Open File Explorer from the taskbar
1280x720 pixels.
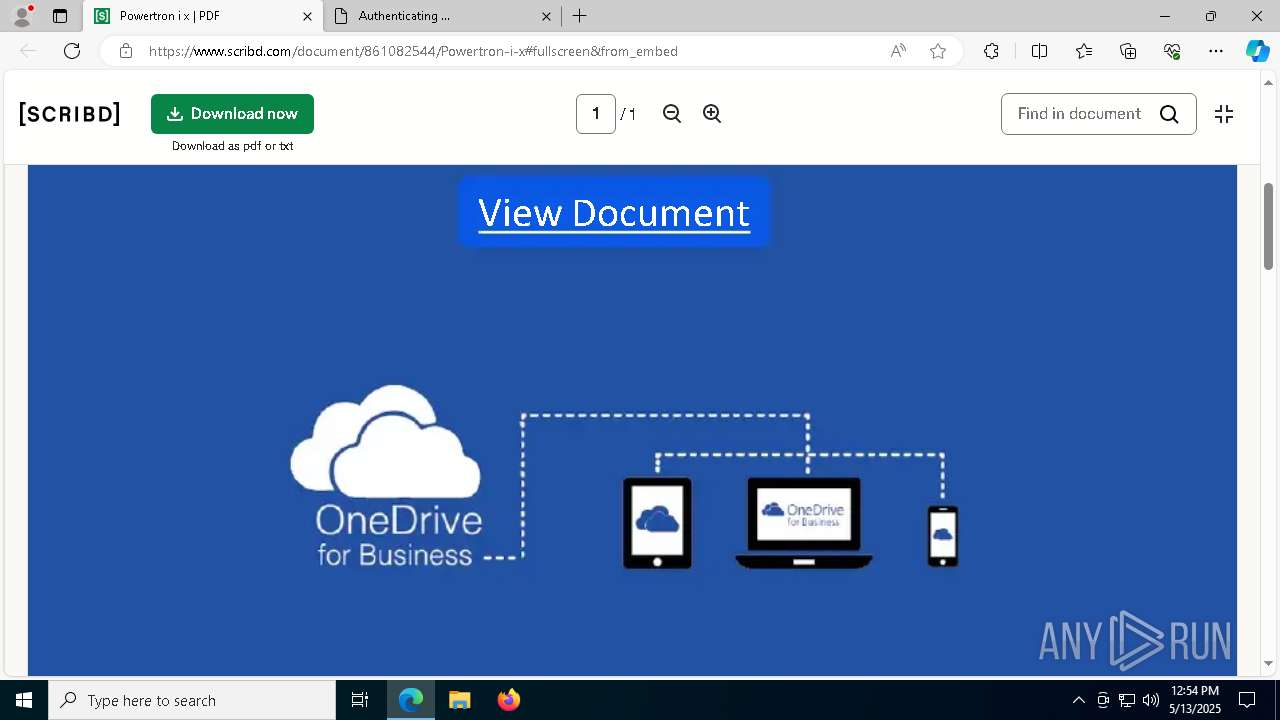(459, 700)
